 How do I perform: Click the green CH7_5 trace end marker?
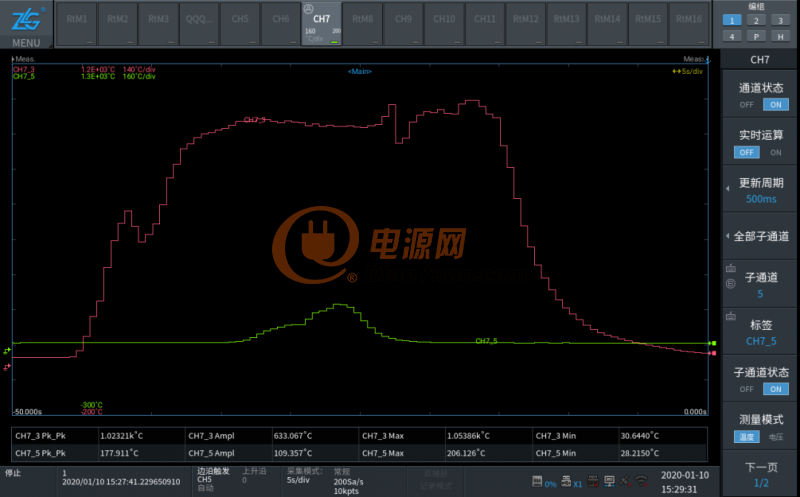tap(713, 344)
